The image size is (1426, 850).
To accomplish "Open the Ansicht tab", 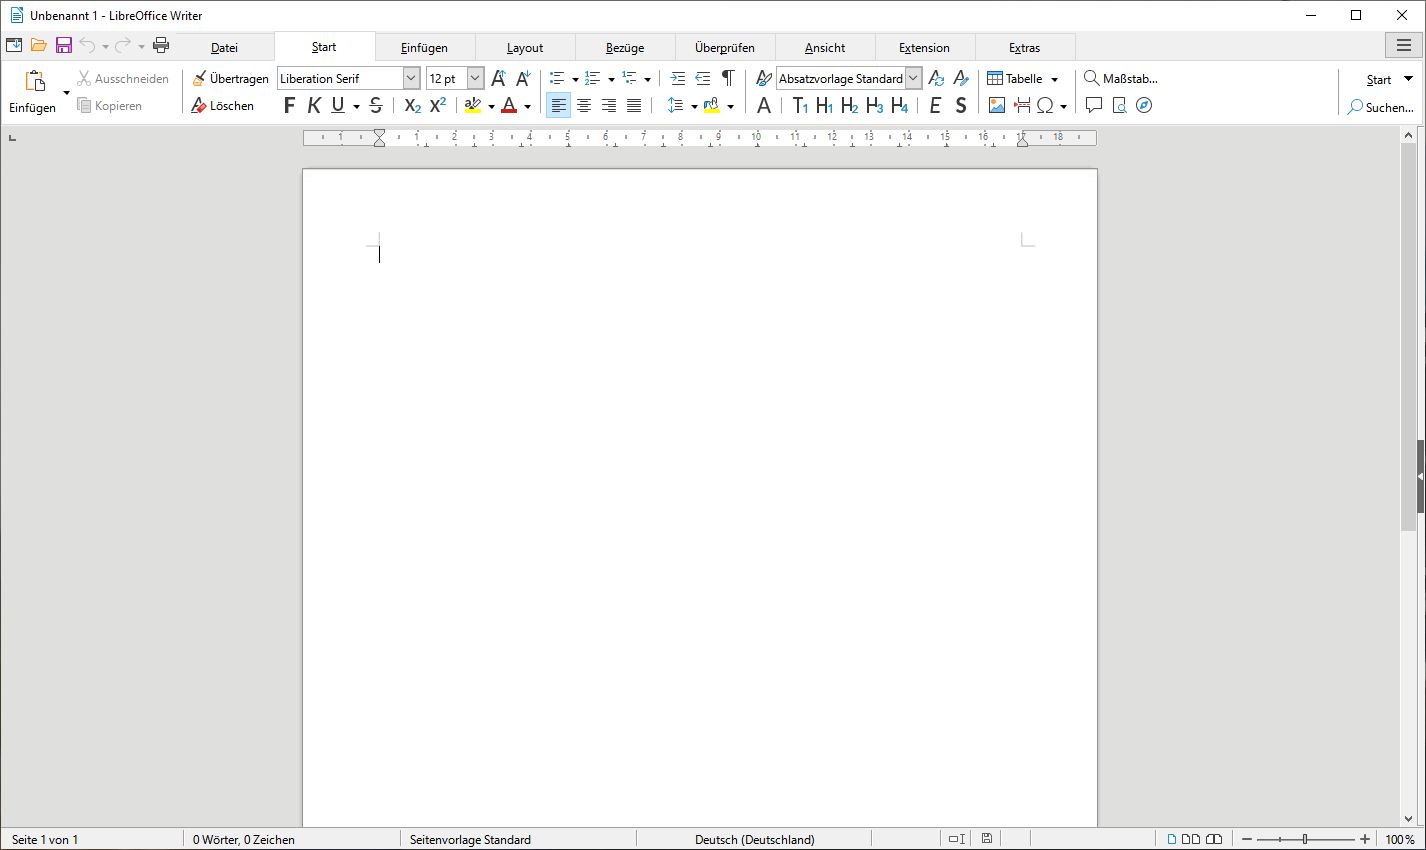I will pyautogui.click(x=825, y=47).
